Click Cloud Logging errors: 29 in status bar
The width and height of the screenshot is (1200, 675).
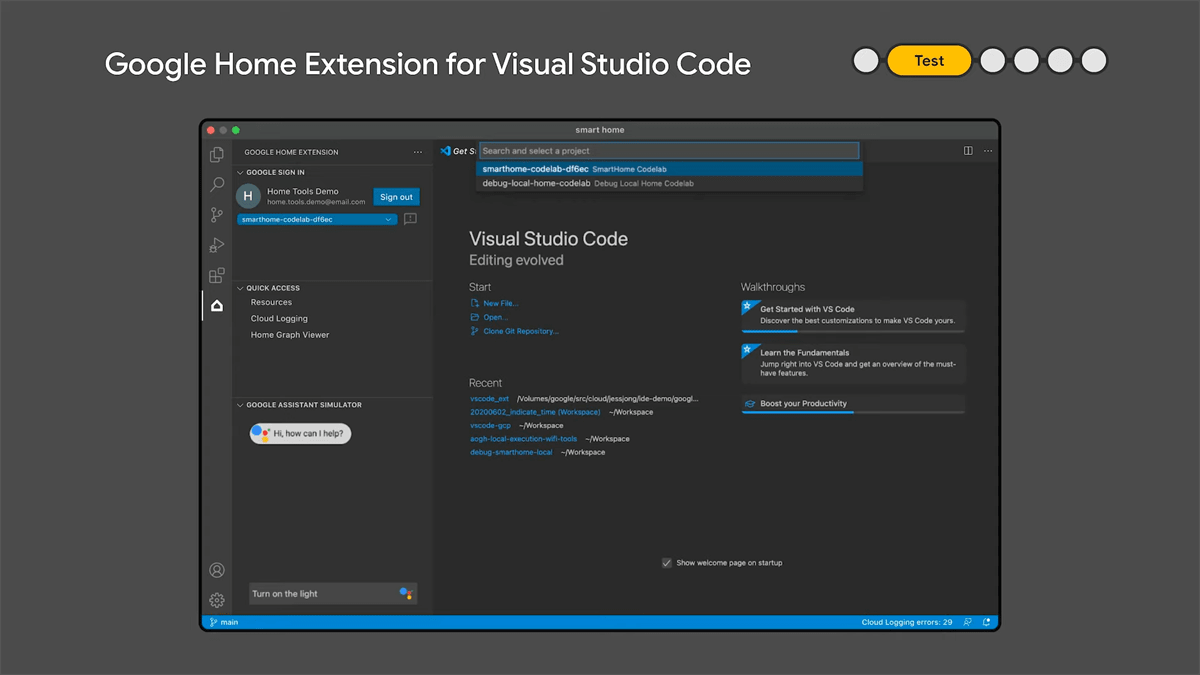(907, 622)
